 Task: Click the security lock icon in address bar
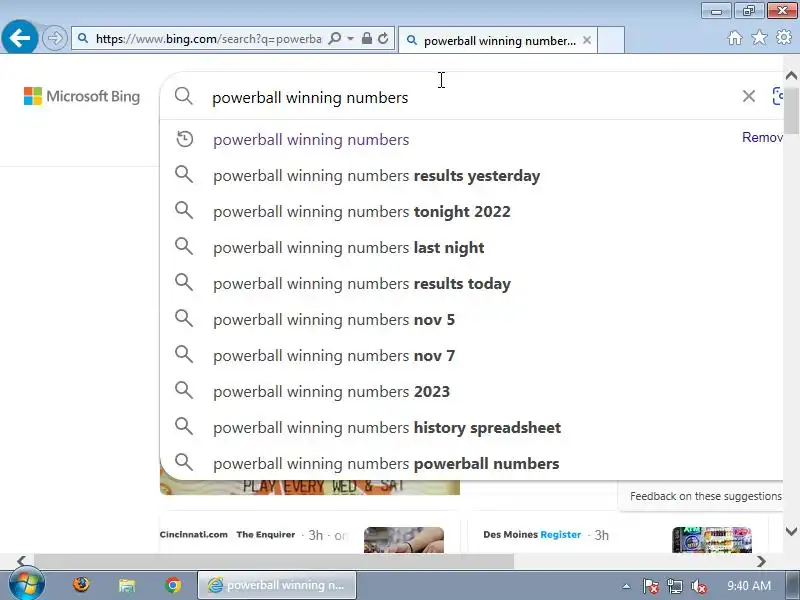point(366,38)
